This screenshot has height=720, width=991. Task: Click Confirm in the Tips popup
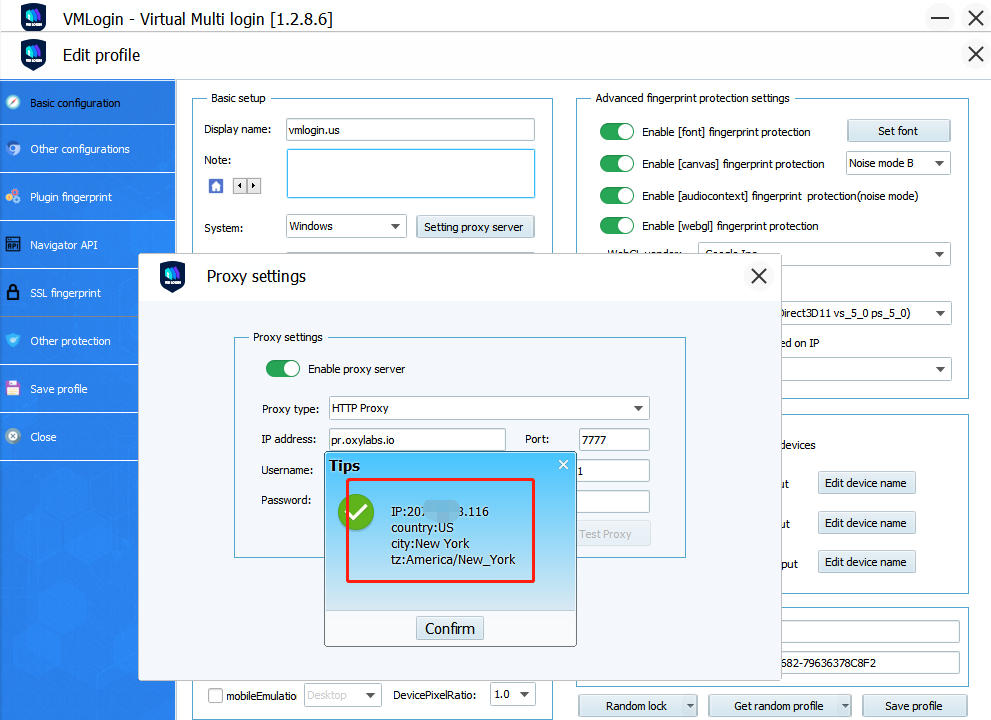pos(449,628)
